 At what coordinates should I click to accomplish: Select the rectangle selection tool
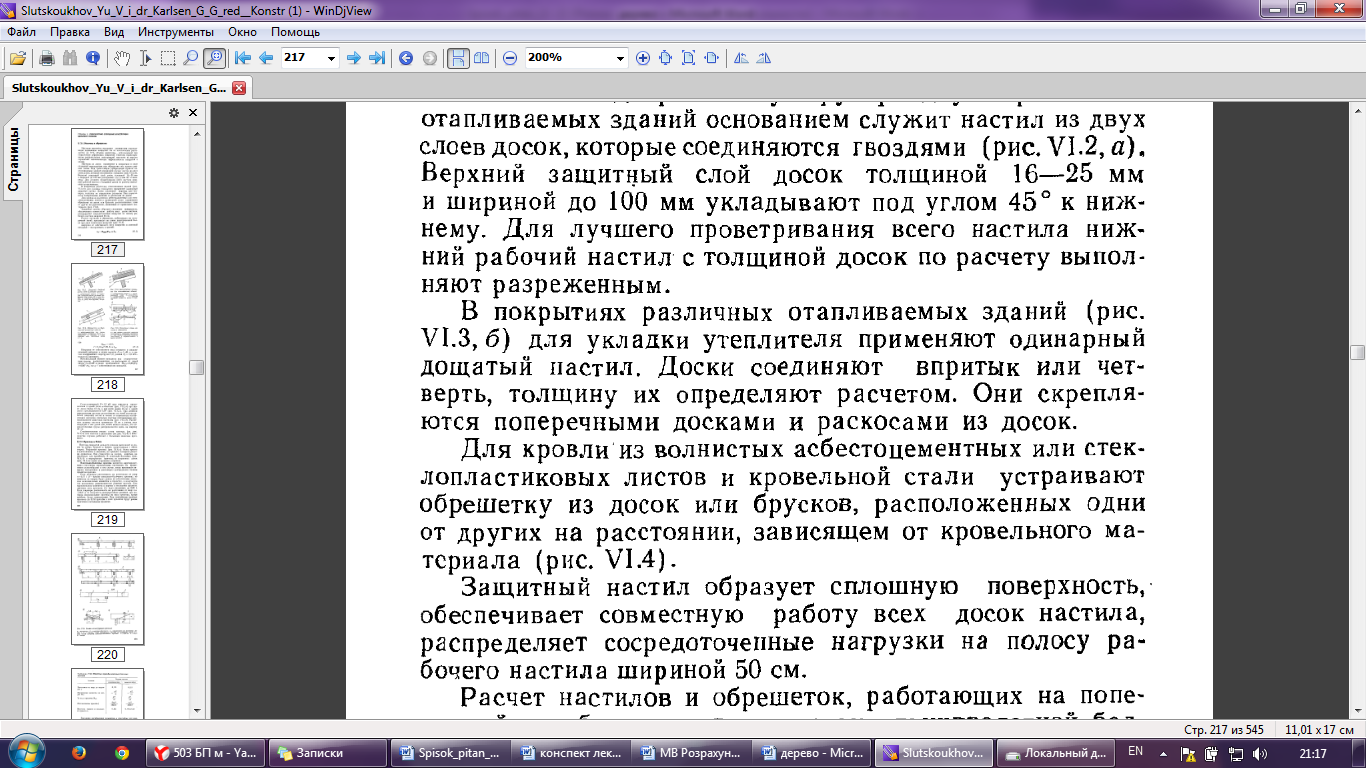click(x=167, y=58)
